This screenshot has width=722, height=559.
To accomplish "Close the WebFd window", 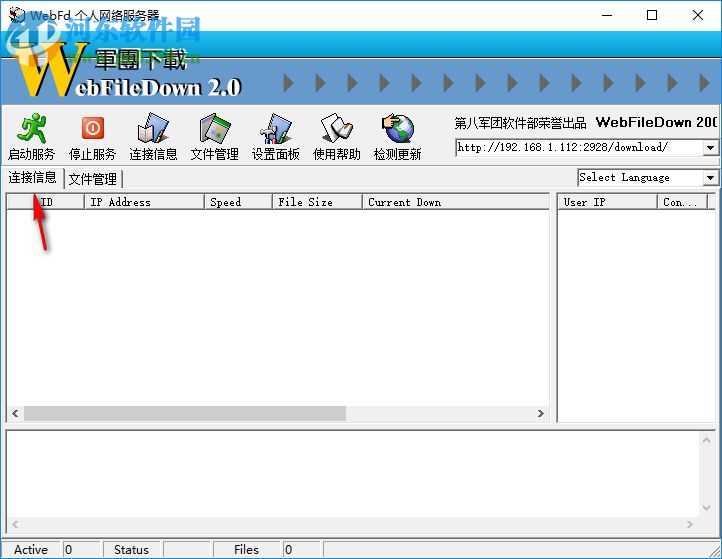I will pos(698,15).
